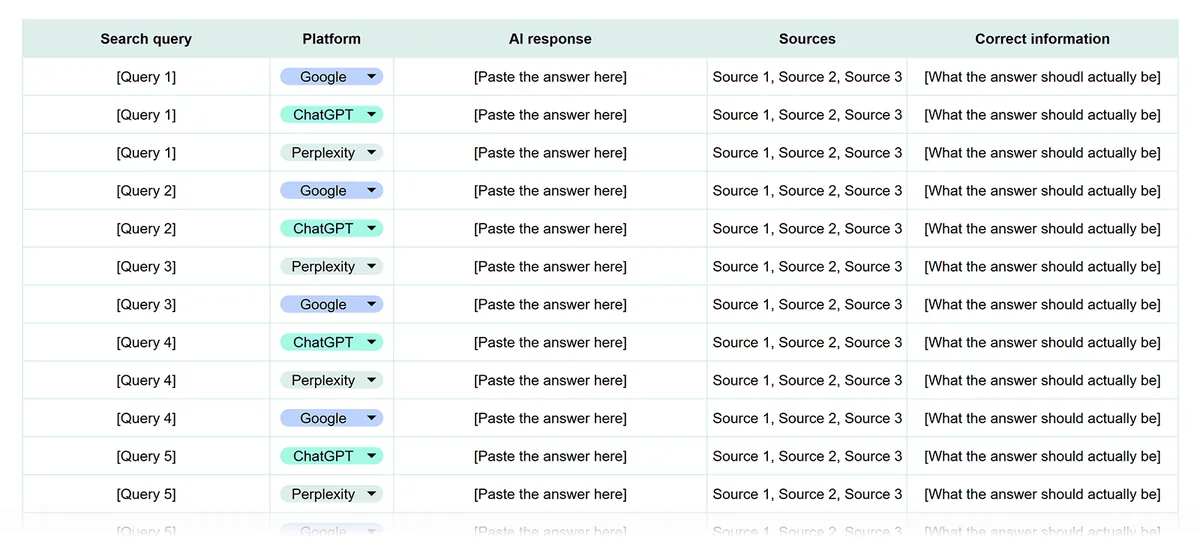This screenshot has width=1200, height=538.
Task: Open Perplexity platform dropdown in Query 3 row
Action: click(x=331, y=267)
